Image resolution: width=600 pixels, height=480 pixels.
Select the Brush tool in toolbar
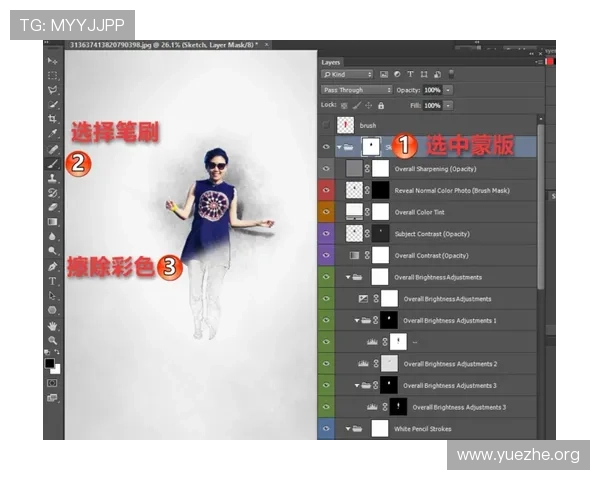coord(52,162)
